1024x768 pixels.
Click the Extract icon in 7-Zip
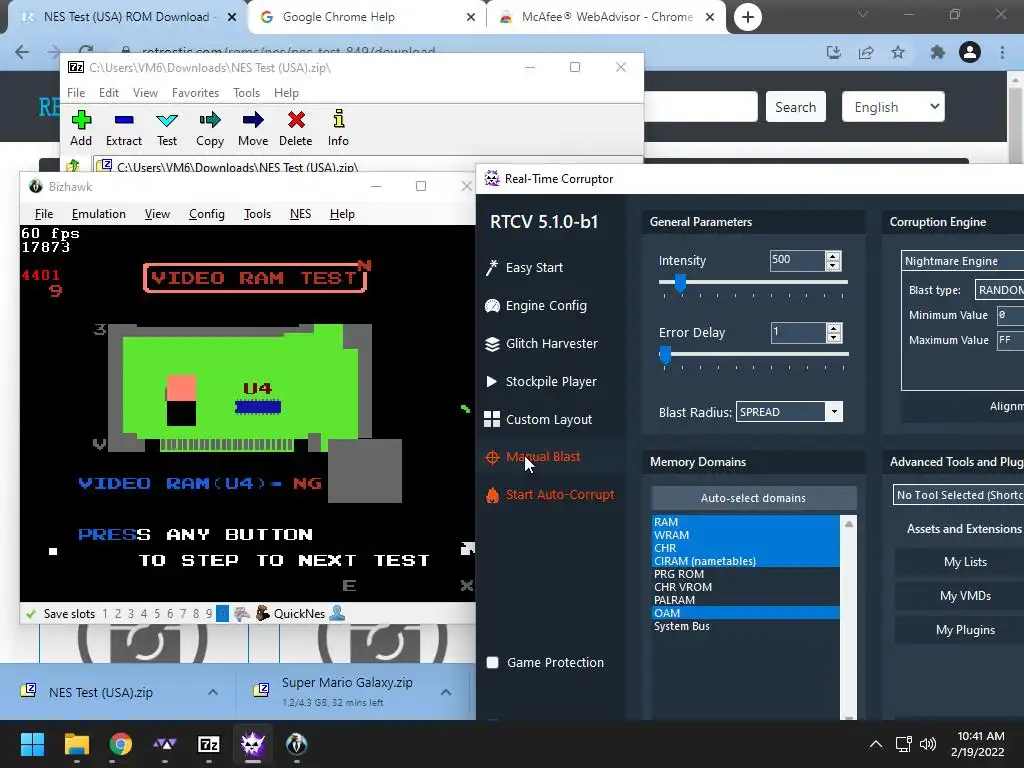(x=123, y=120)
